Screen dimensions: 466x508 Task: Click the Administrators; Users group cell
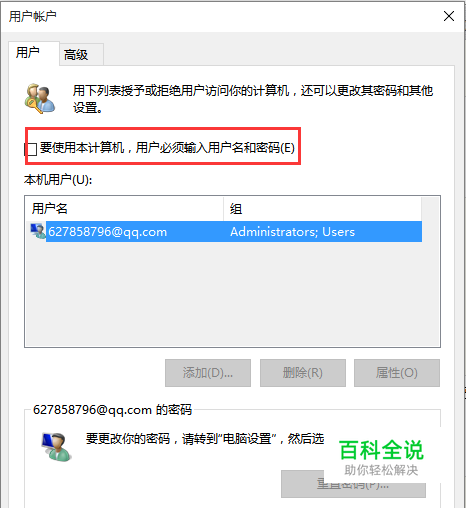pos(292,231)
